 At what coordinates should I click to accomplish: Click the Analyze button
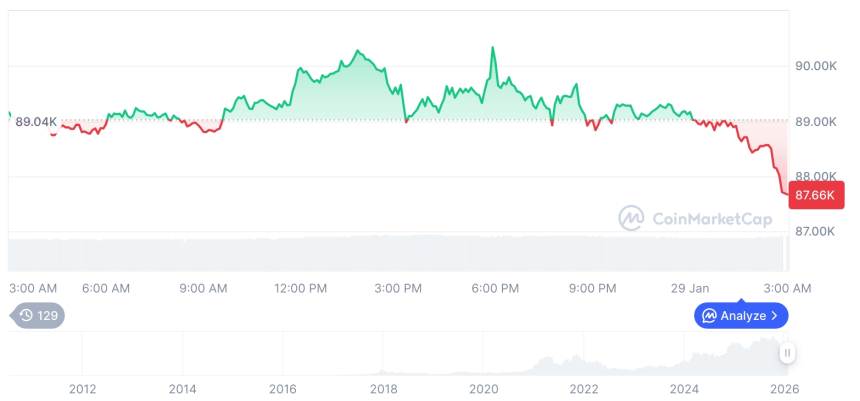tap(741, 315)
